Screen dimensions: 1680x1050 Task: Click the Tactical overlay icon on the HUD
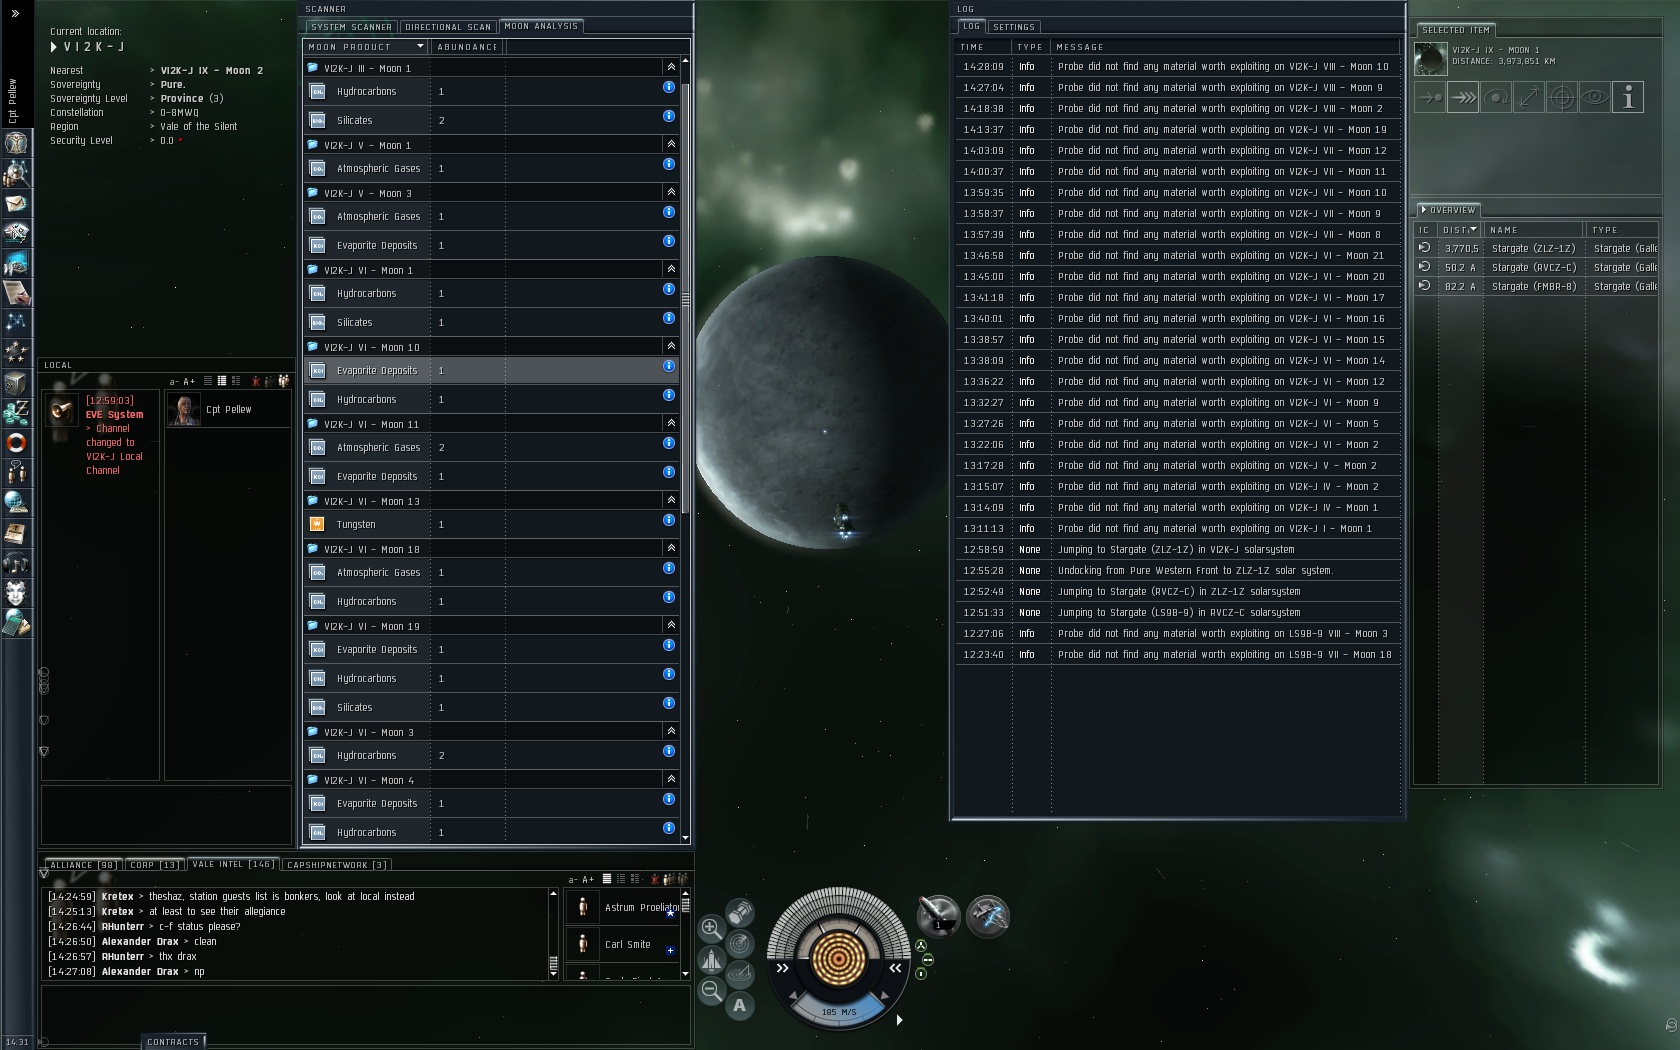coord(740,974)
